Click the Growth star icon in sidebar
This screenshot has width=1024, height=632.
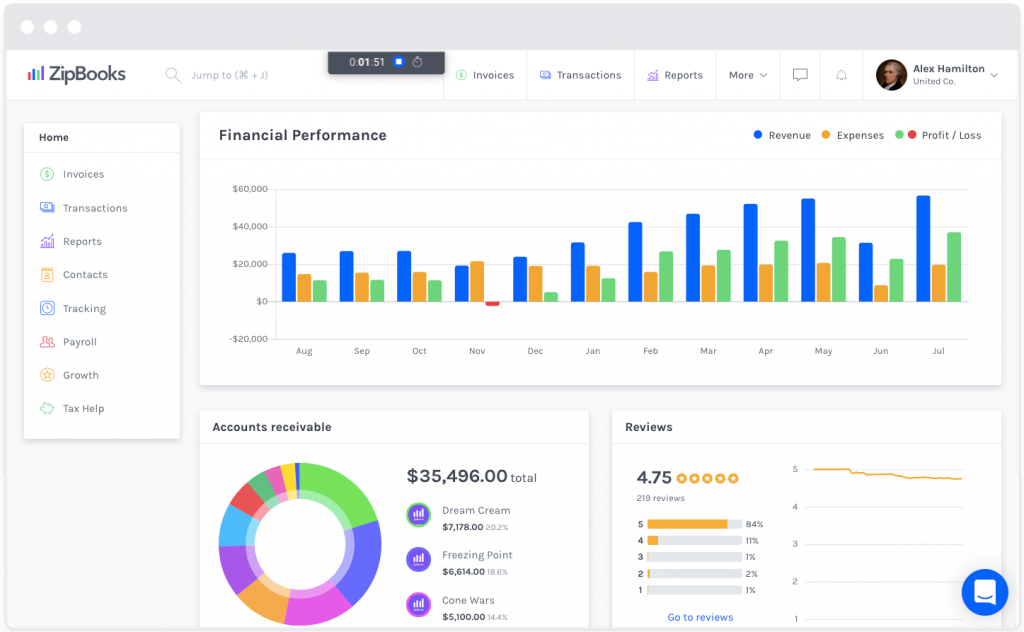[47, 375]
